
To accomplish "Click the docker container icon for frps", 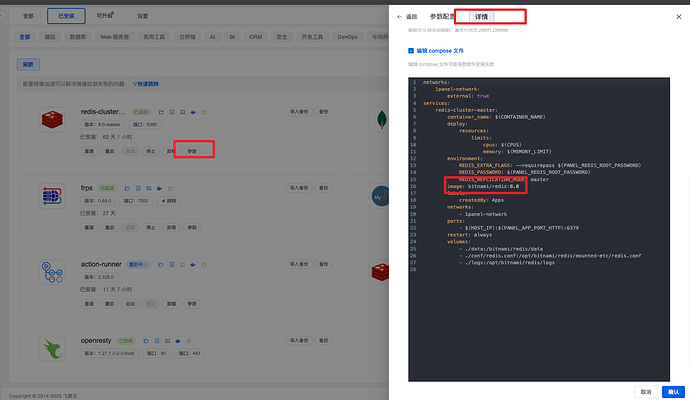I will click(x=159, y=187).
